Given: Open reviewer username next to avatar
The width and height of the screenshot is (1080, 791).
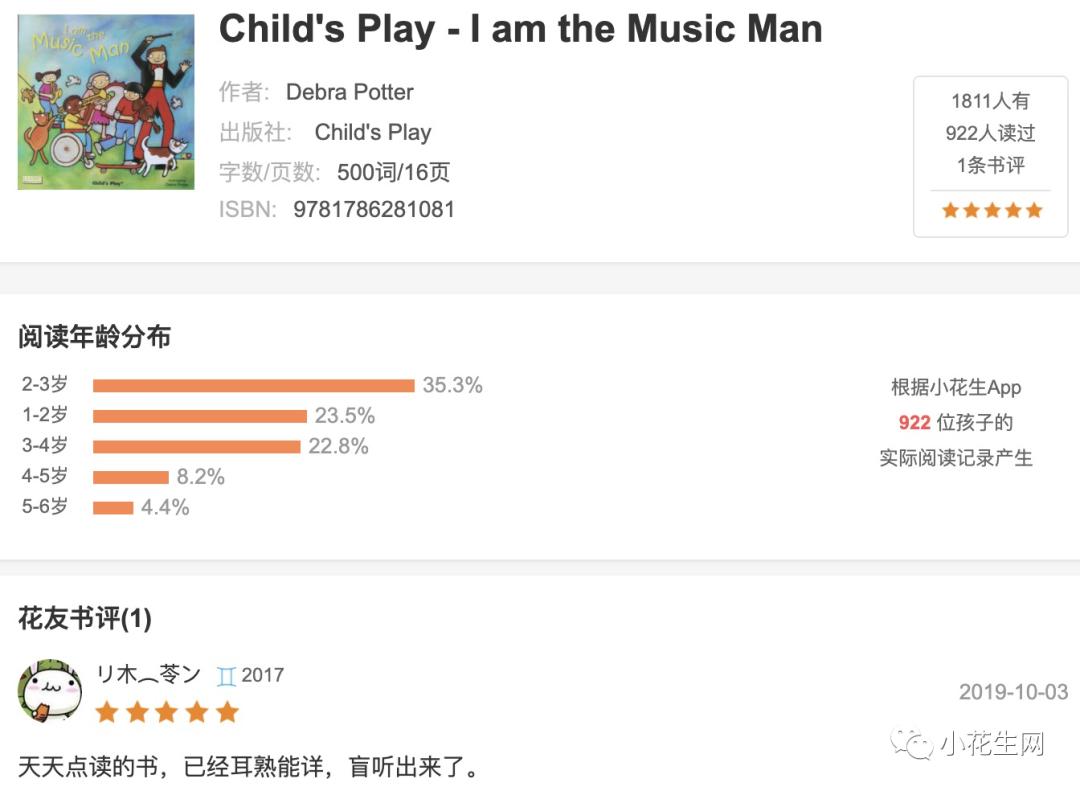Looking at the screenshot, I should tap(148, 674).
